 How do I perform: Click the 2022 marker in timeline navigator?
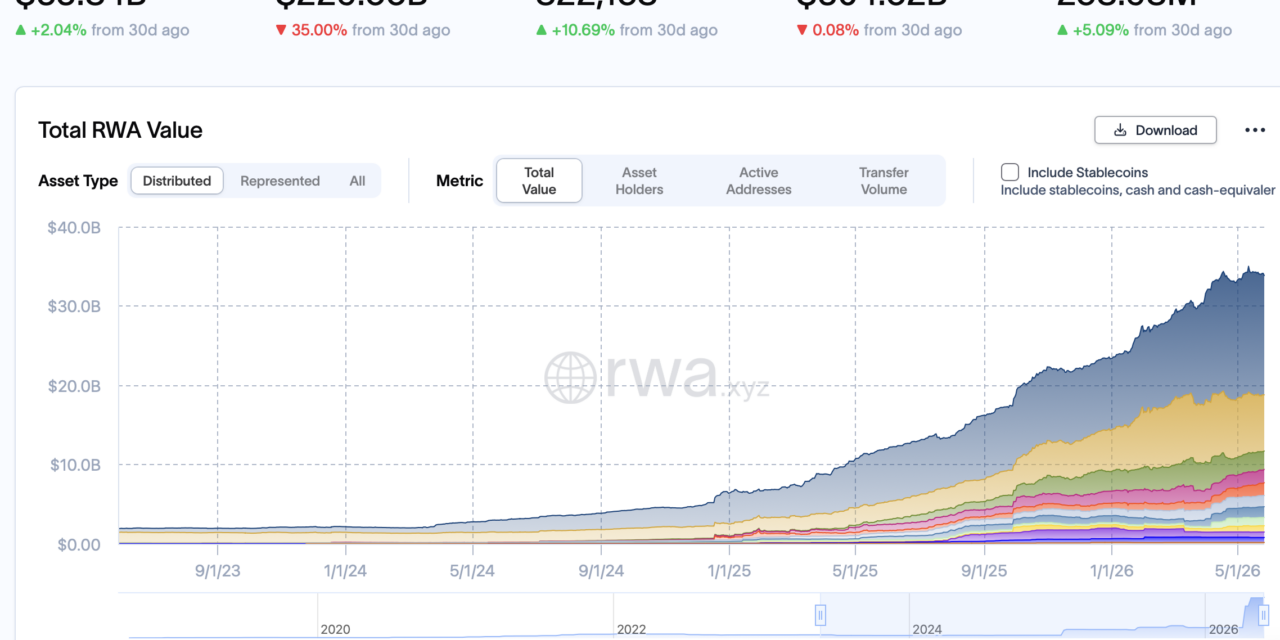coord(632,629)
